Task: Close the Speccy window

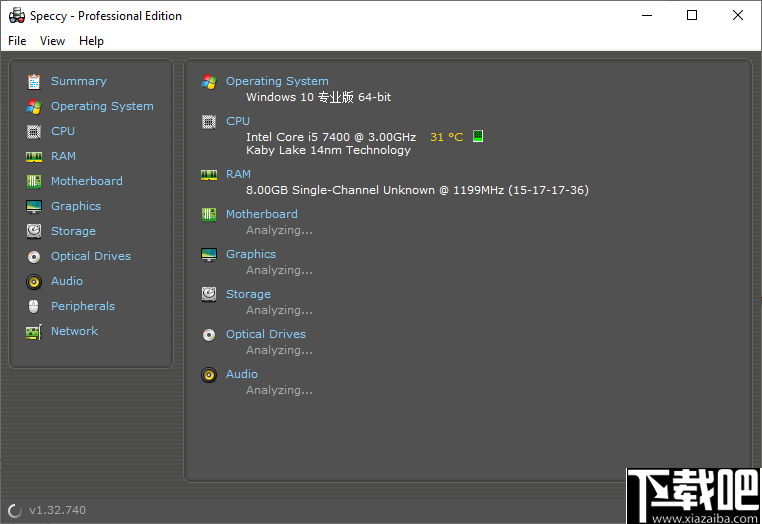Action: coord(738,16)
